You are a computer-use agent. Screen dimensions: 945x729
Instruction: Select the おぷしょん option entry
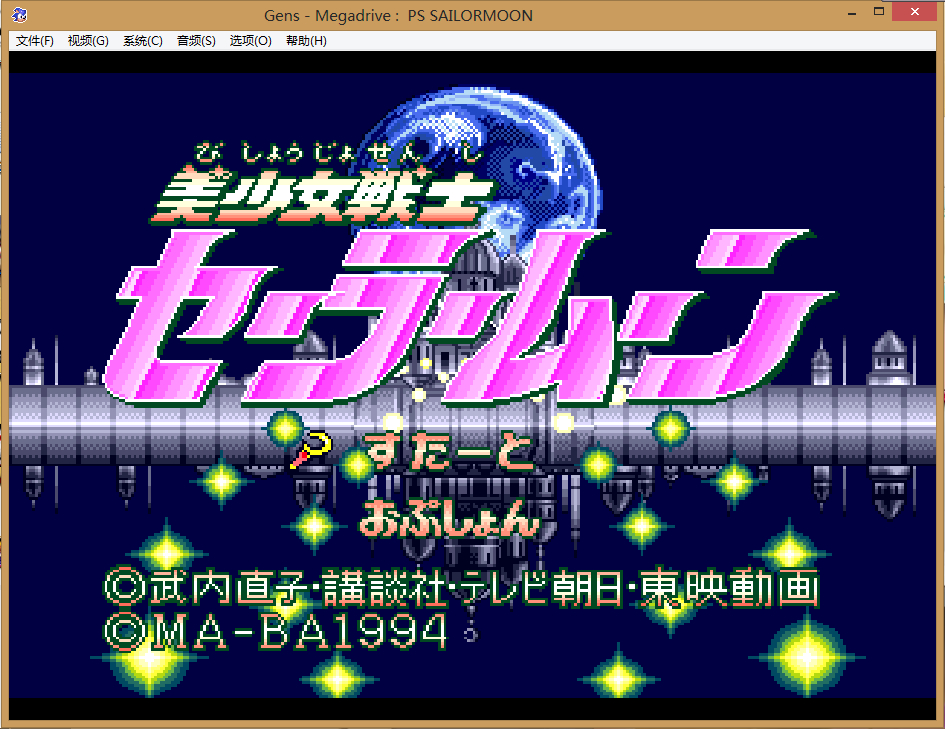pyautogui.click(x=449, y=518)
